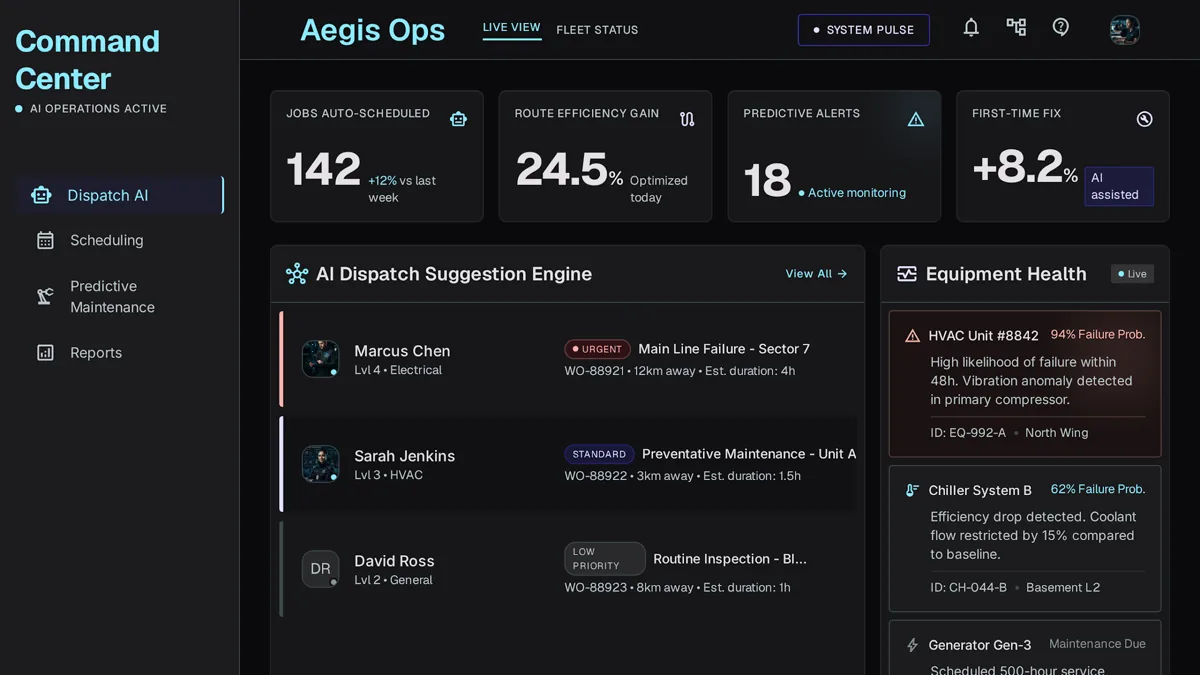Screen dimensions: 1200x675
Task: Click the Live badge on Equipment Health
Action: pos(1133,274)
